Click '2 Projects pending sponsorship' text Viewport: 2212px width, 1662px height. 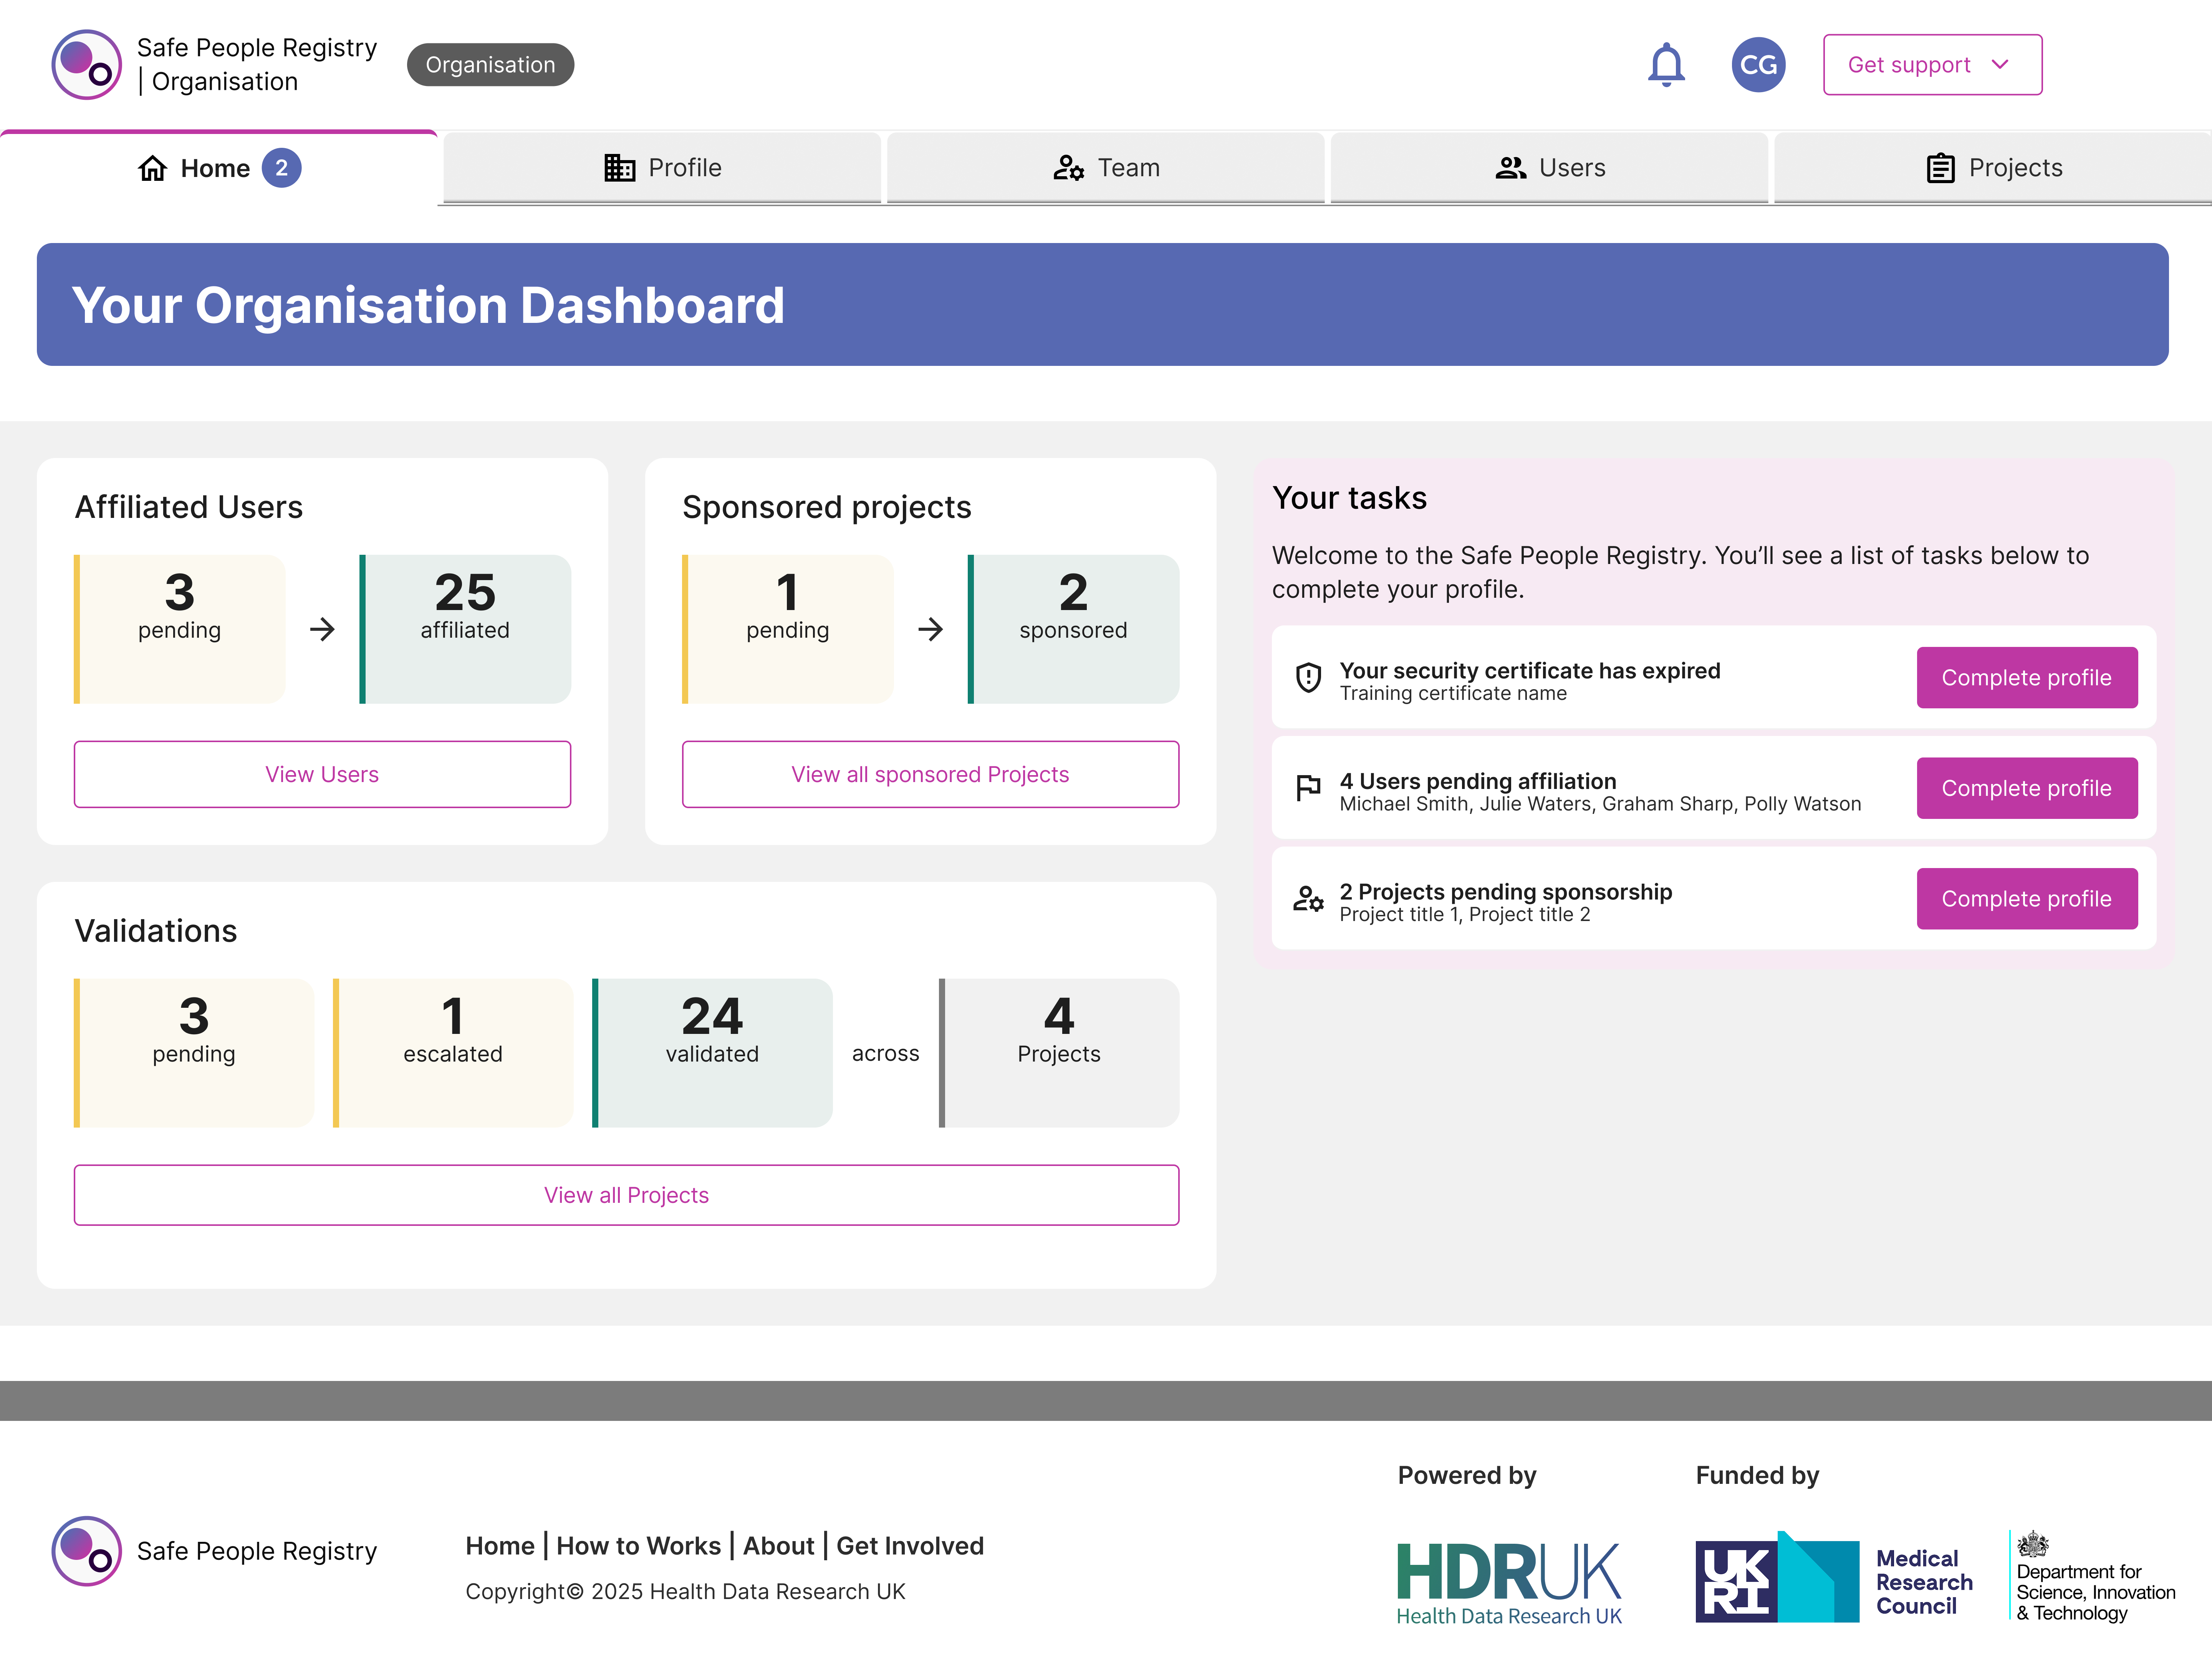coord(1506,891)
